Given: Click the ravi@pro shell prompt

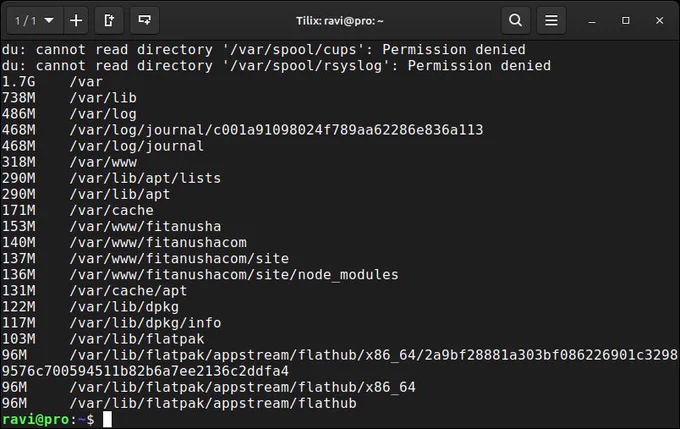Looking at the screenshot, I should tap(48, 419).
